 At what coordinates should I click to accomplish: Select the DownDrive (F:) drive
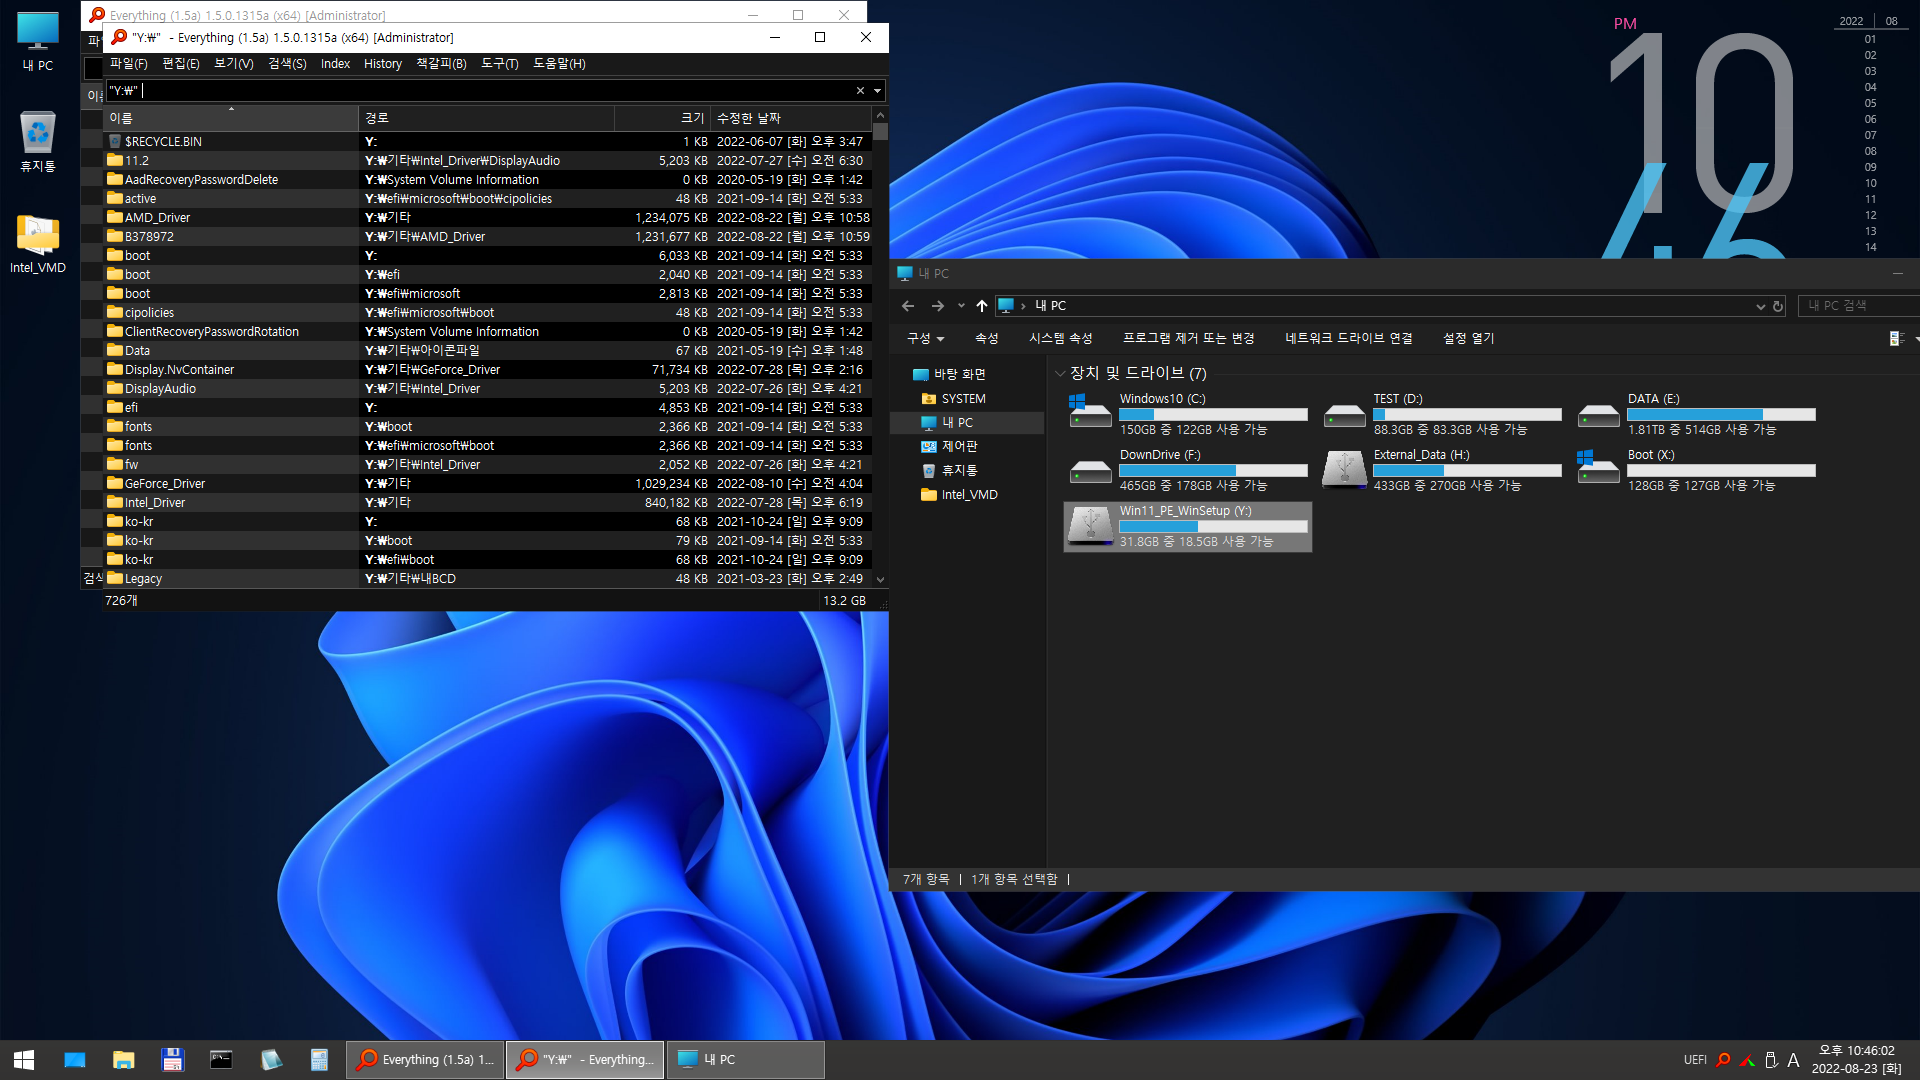1188,471
